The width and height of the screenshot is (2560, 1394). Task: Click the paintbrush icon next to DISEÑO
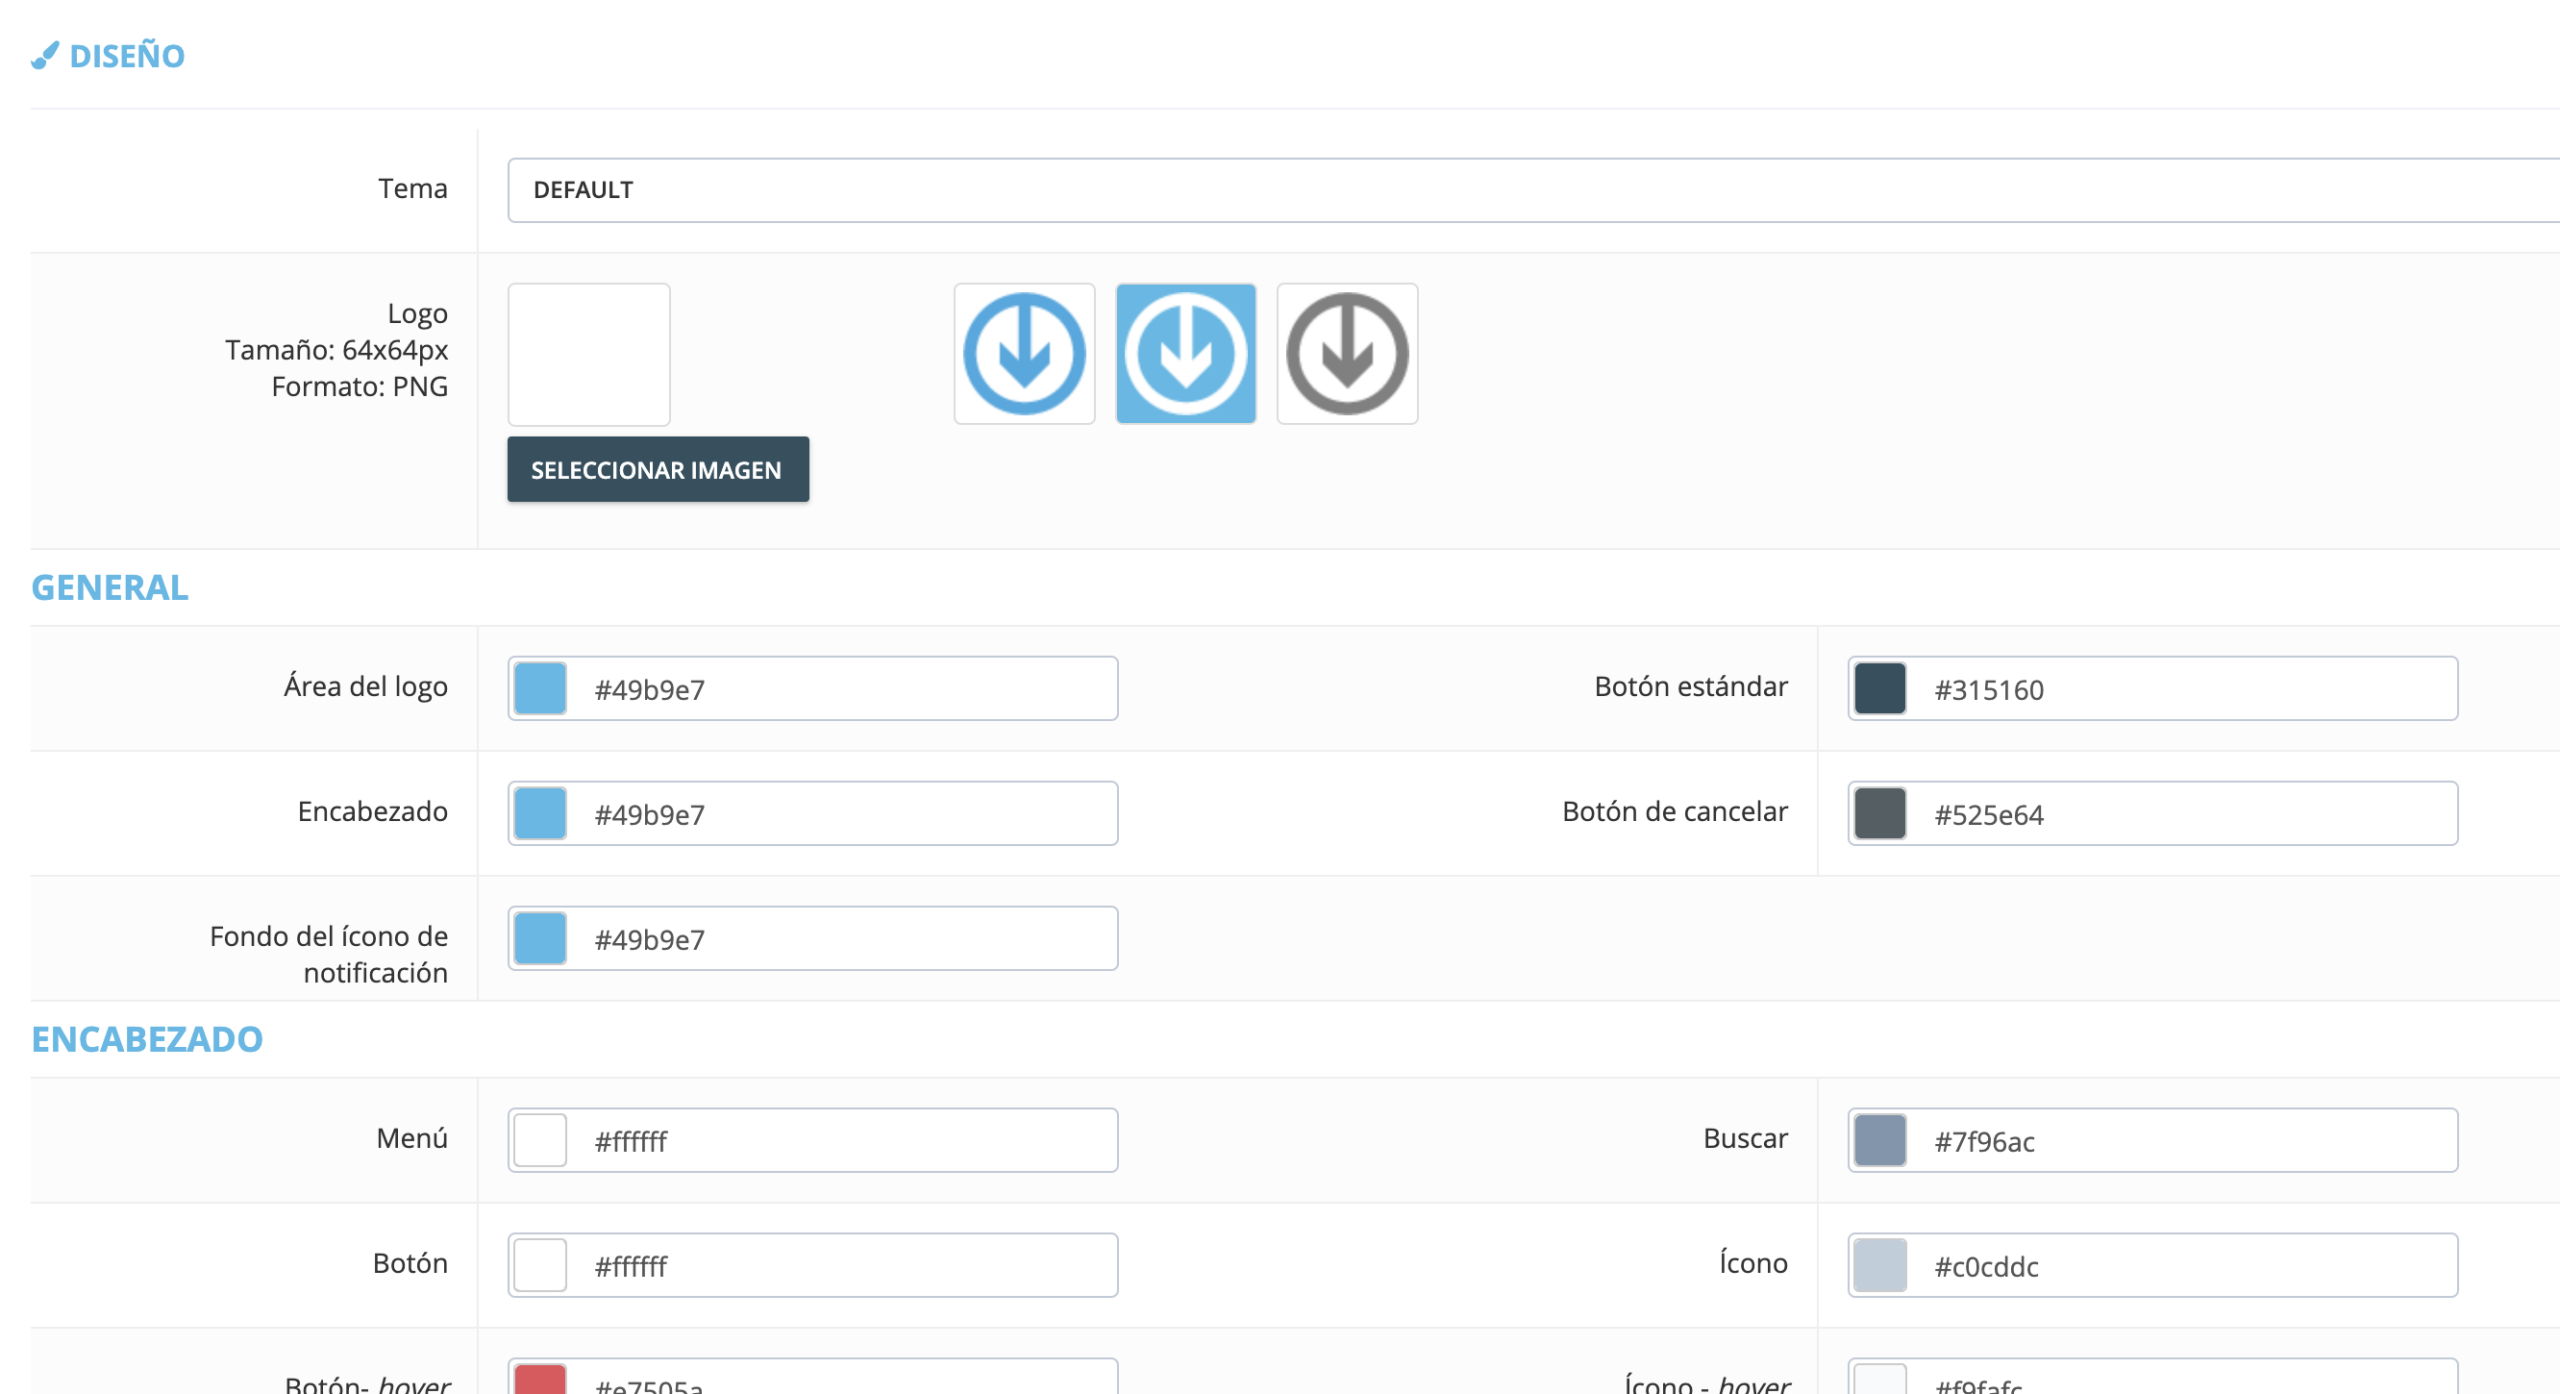coord(45,55)
